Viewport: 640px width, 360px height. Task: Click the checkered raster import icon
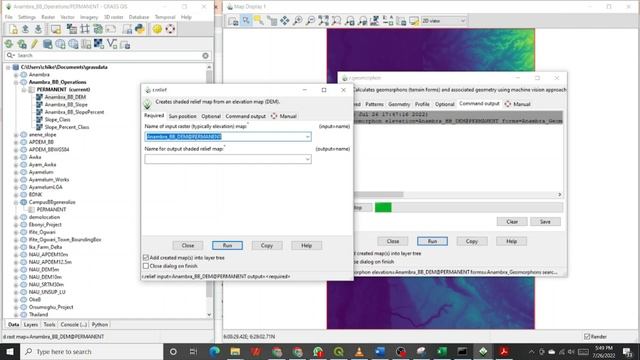click(x=99, y=44)
